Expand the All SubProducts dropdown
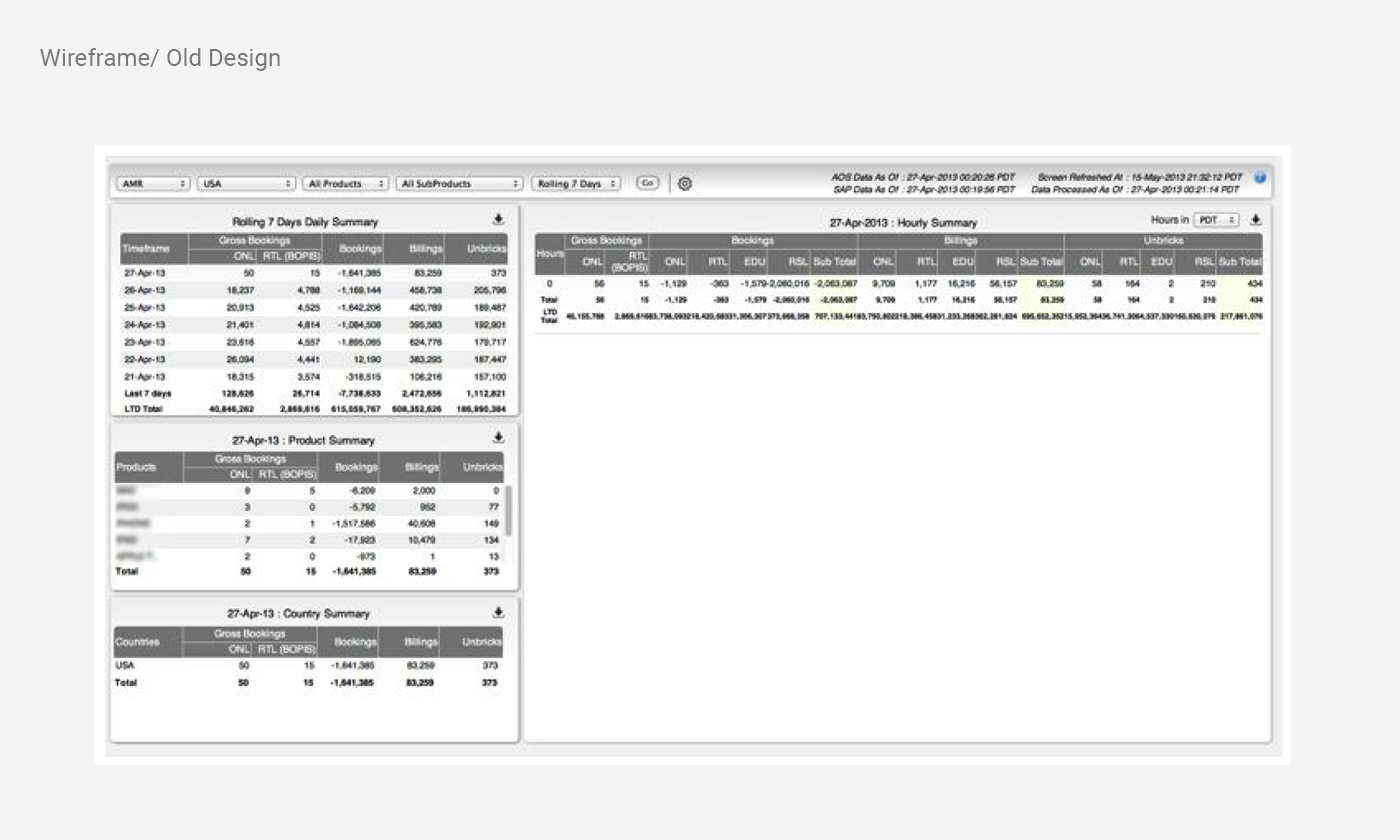Screen dimensions: 1400x840 point(460,184)
